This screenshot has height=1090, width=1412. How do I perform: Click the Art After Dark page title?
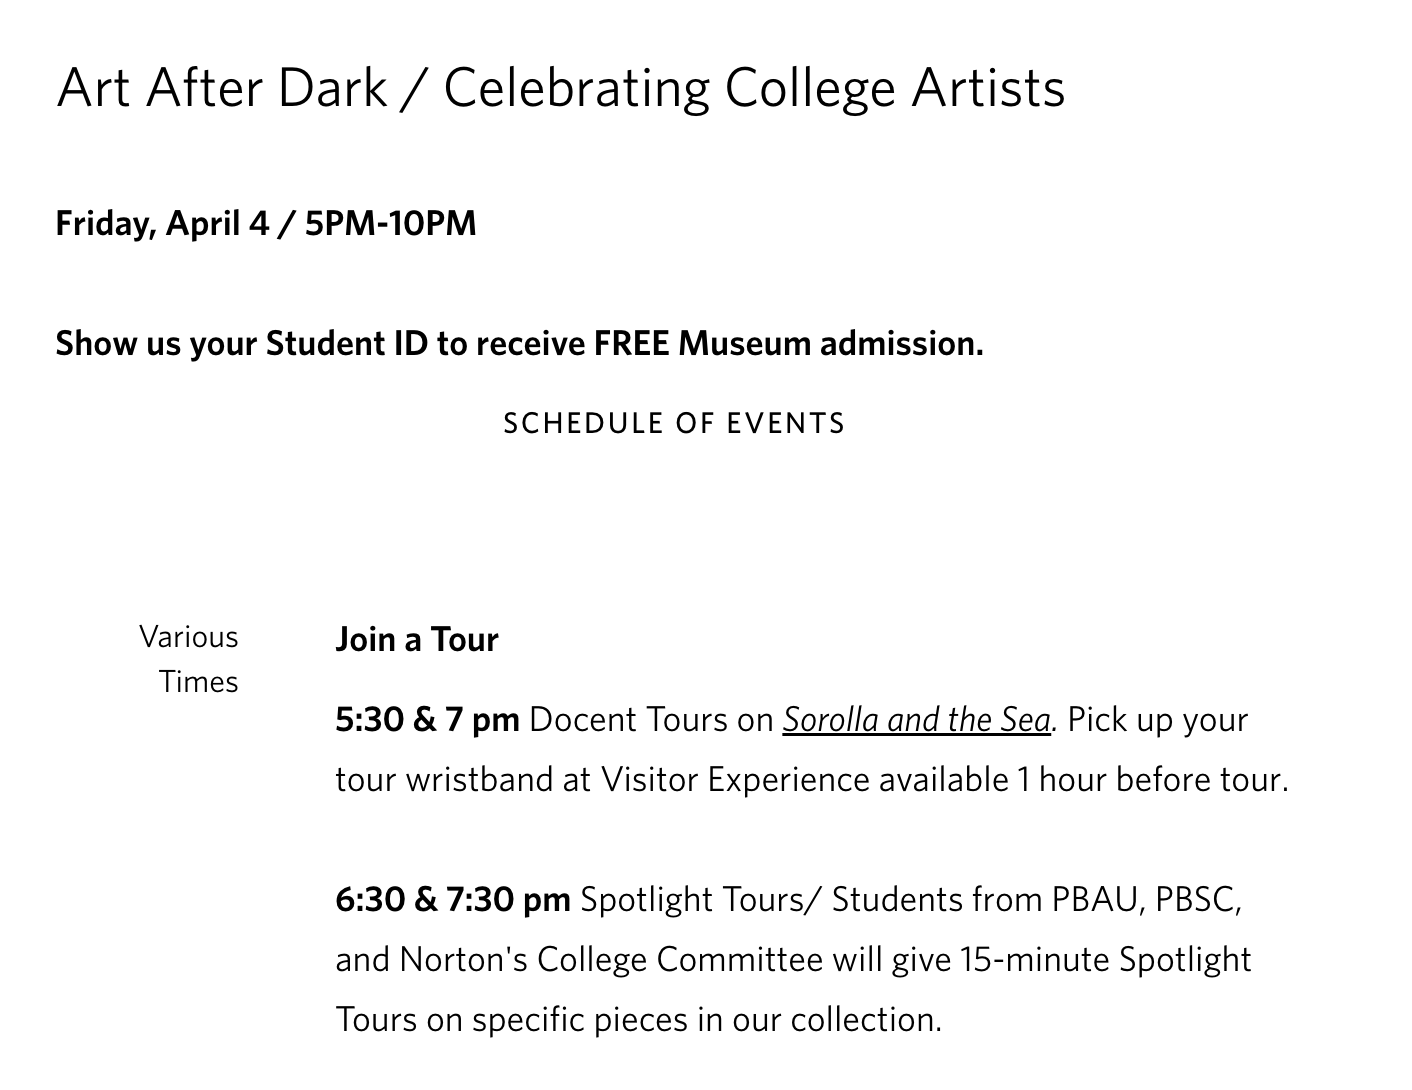pos(560,88)
